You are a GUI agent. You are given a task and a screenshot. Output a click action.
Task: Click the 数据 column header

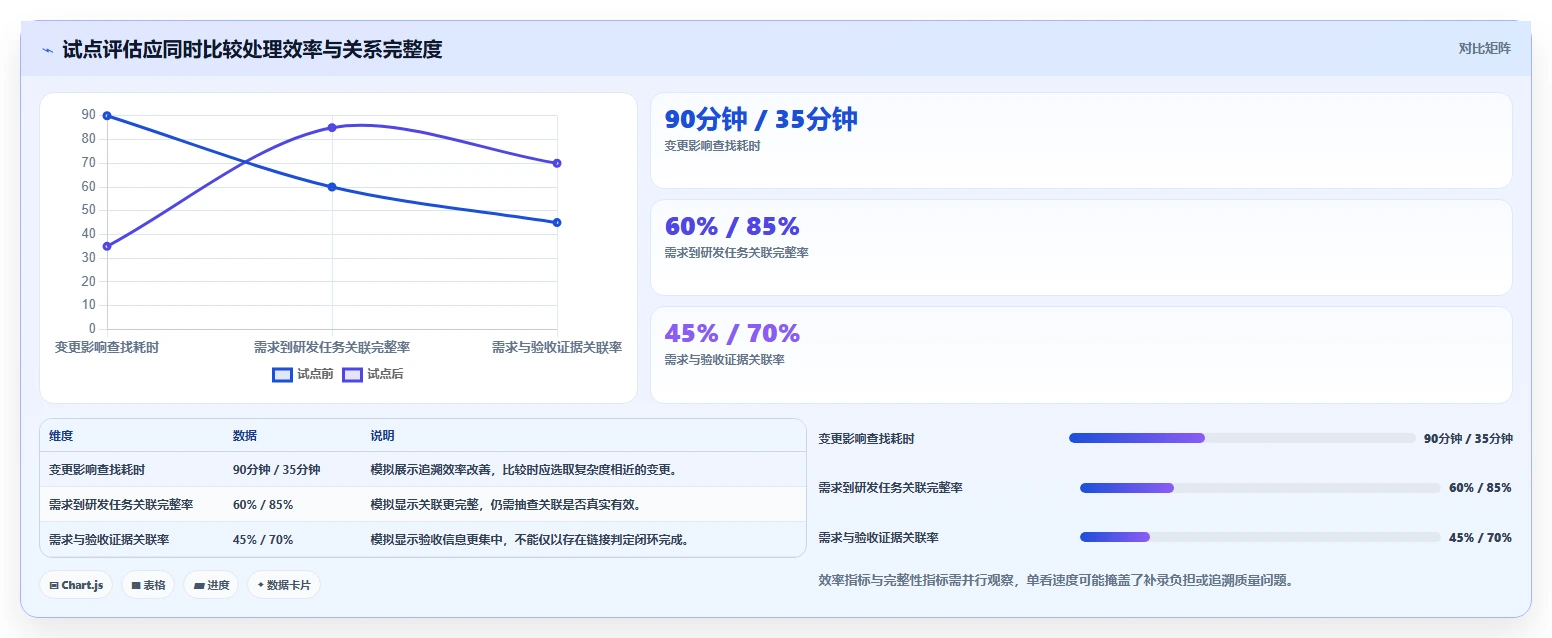(x=245, y=436)
